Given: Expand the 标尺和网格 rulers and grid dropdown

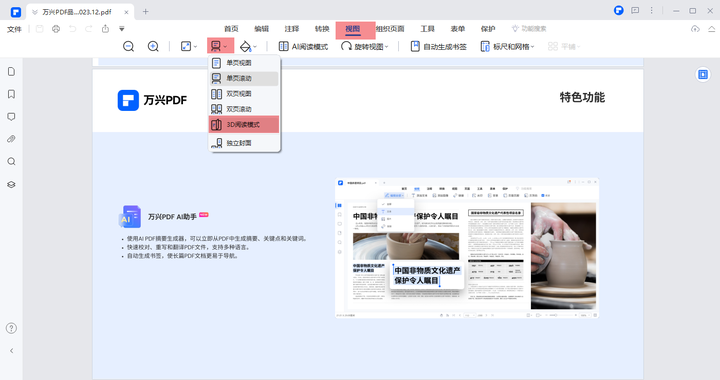Looking at the screenshot, I should coord(507,46).
